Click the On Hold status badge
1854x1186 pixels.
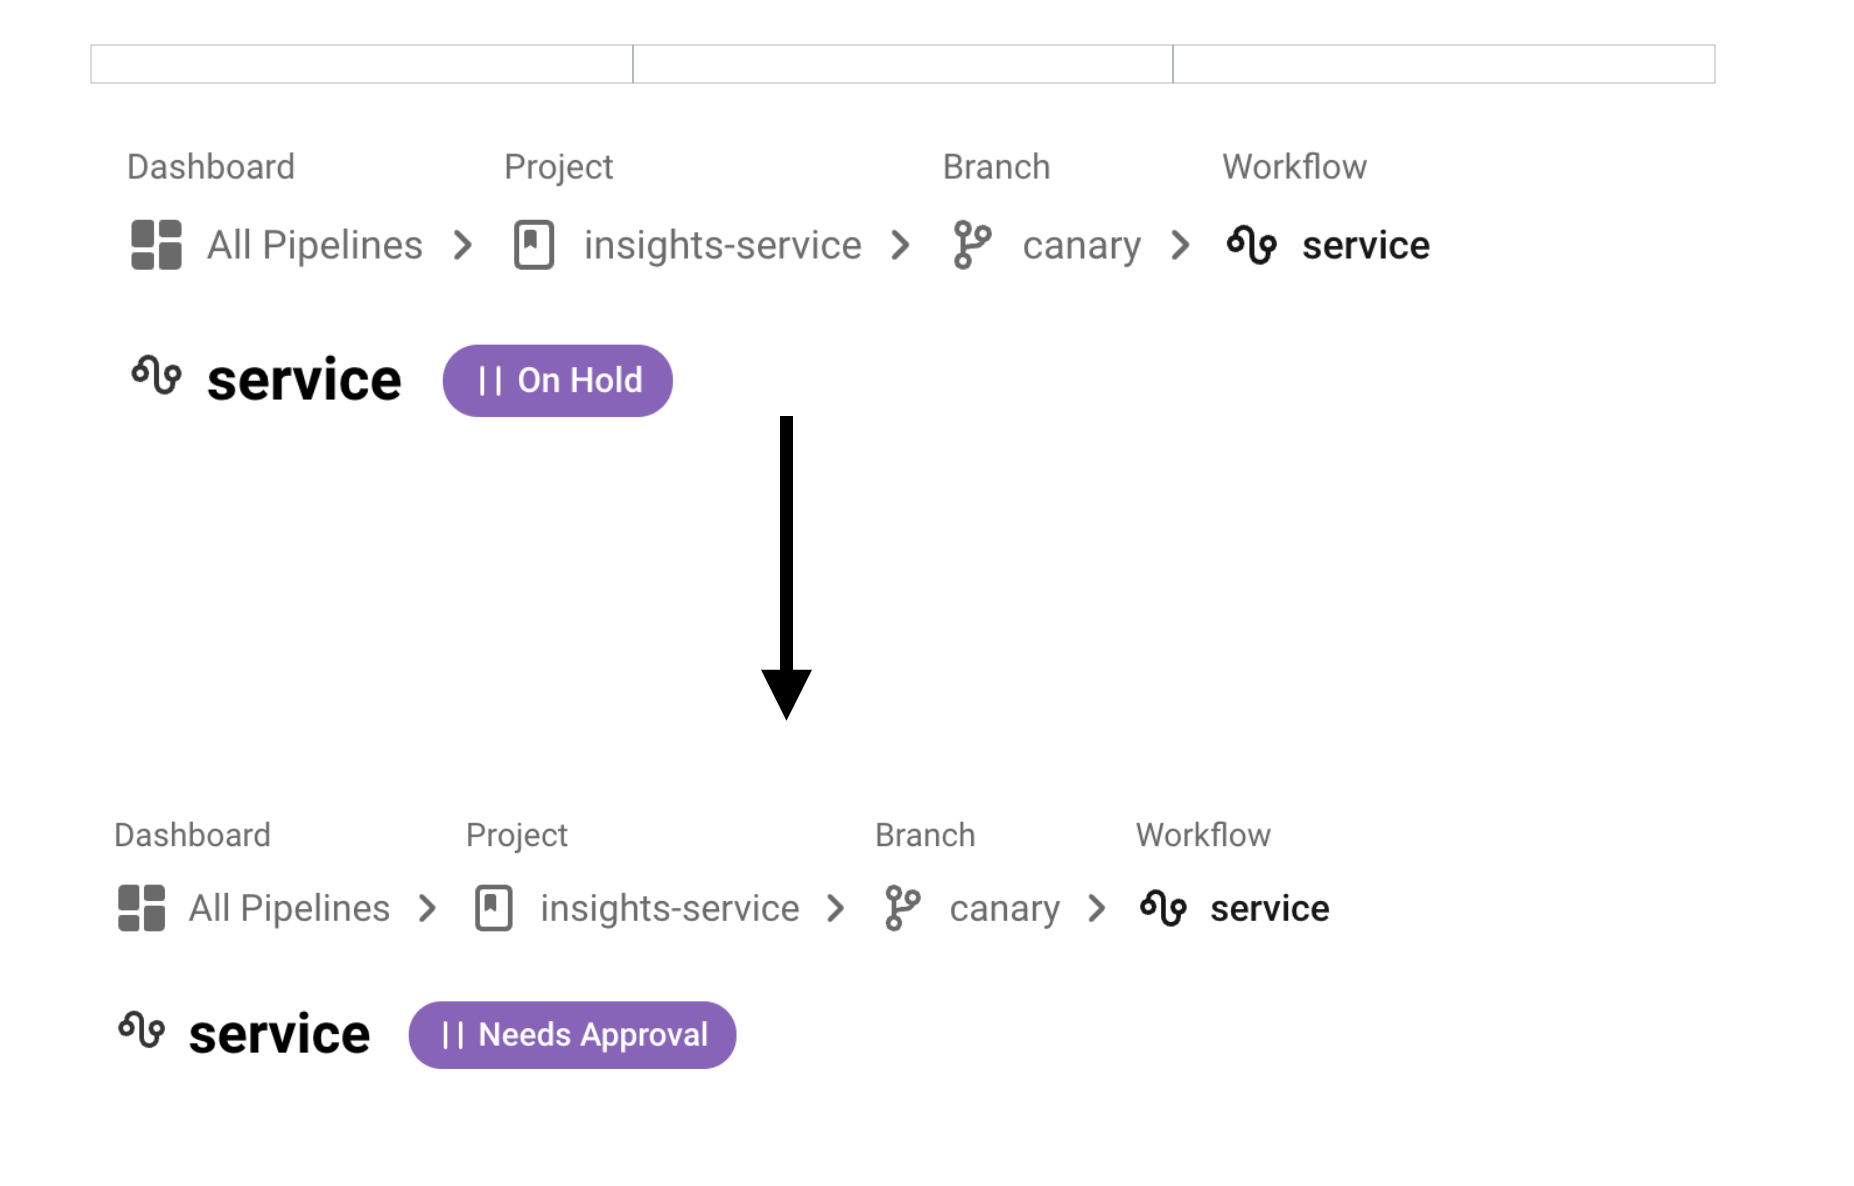(557, 379)
